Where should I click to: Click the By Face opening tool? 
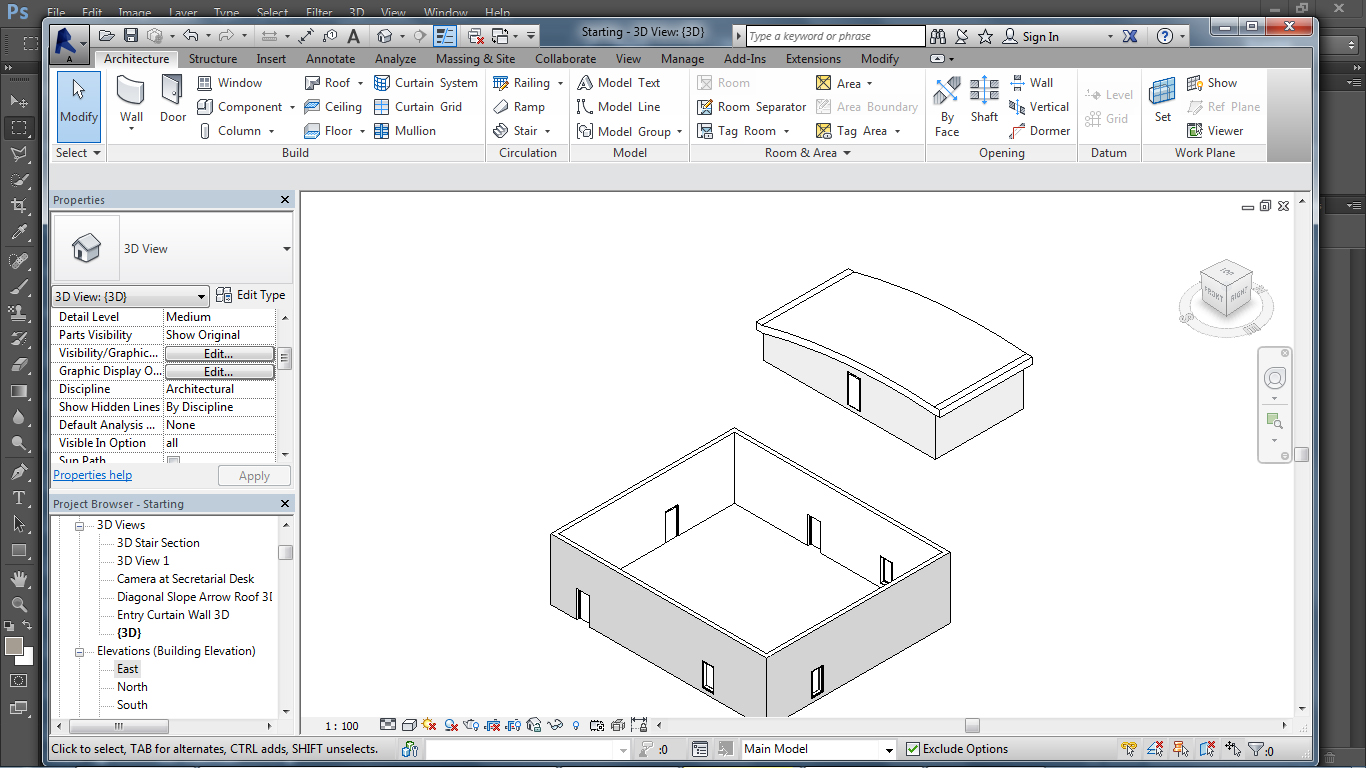tap(946, 105)
